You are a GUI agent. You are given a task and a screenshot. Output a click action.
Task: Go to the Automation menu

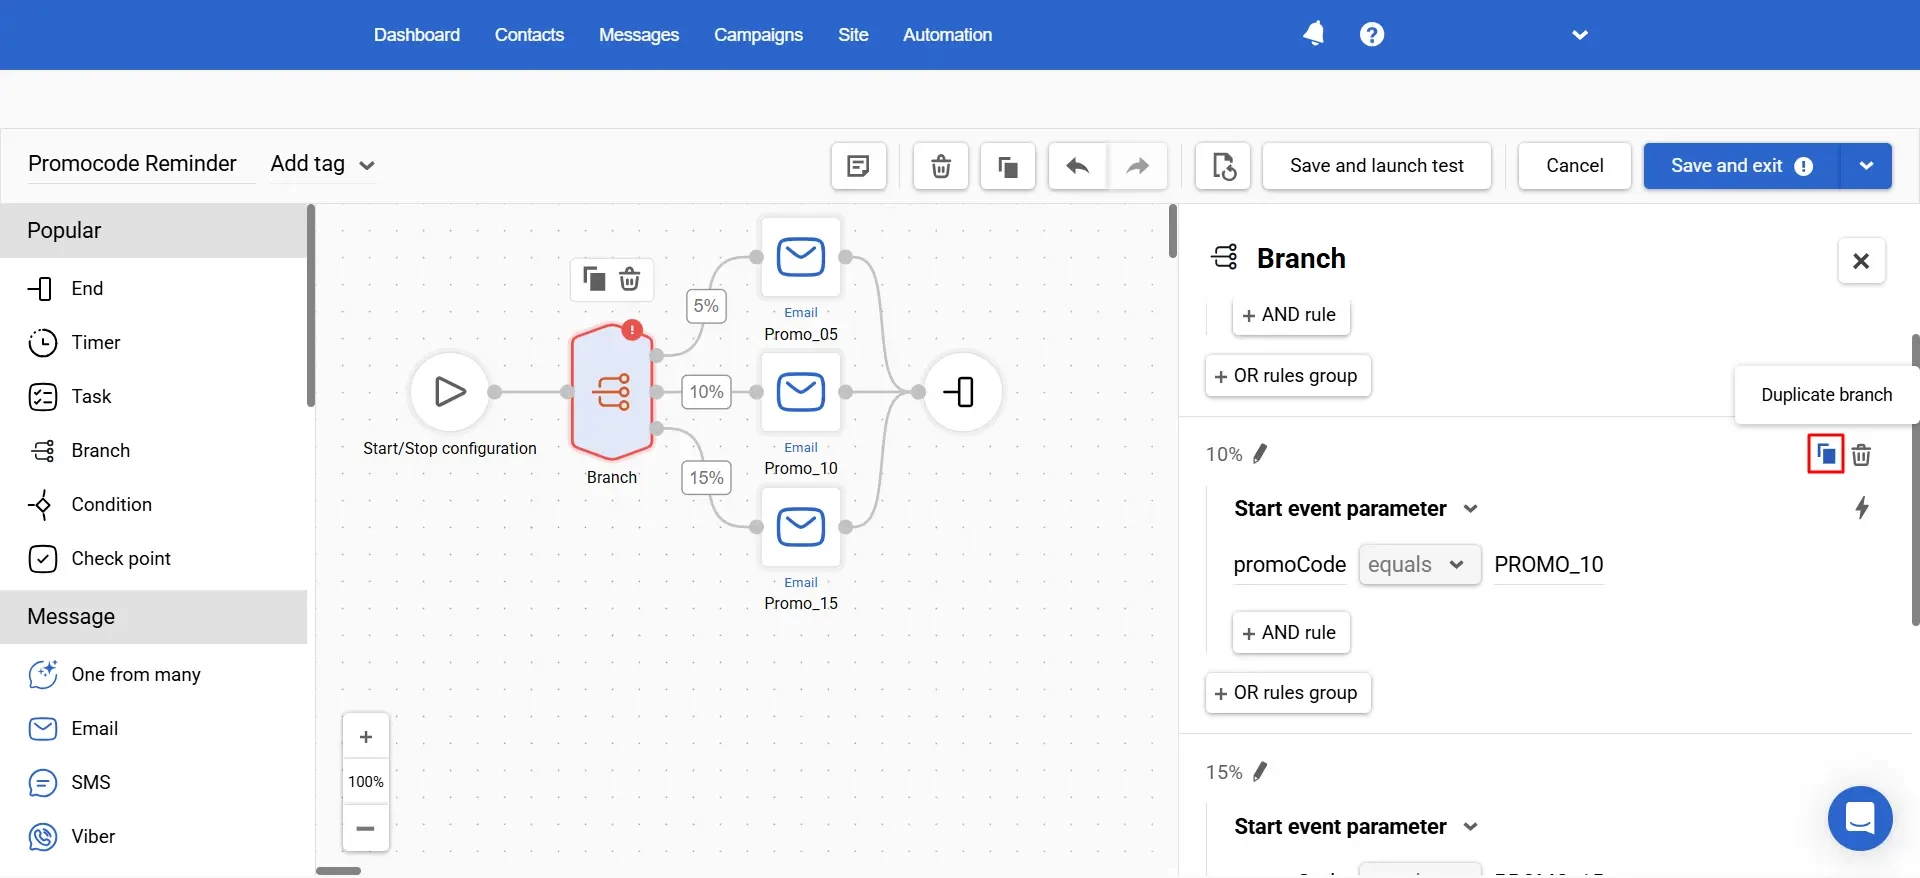[x=947, y=35]
